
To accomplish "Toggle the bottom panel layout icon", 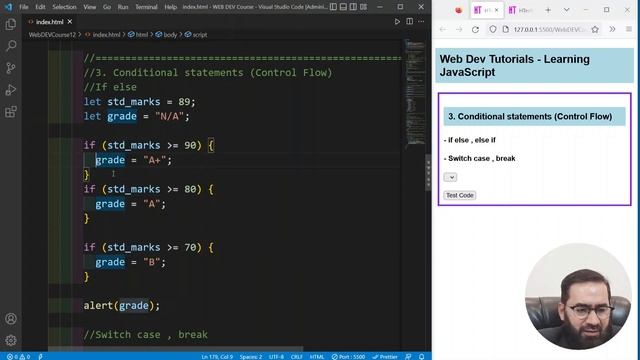I will (343, 7).
